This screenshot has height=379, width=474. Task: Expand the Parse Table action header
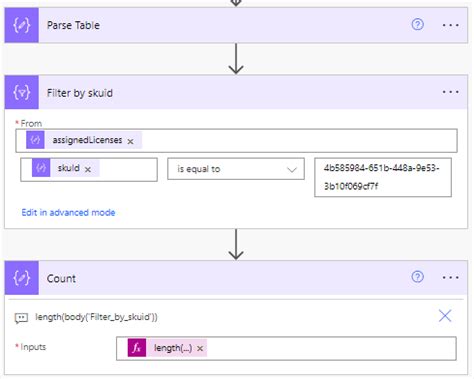[236, 25]
